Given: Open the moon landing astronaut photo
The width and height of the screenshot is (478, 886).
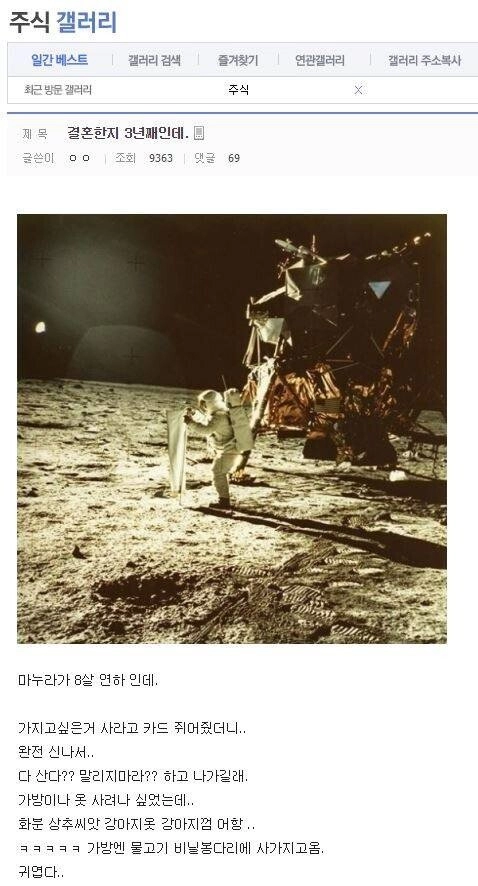Looking at the screenshot, I should pyautogui.click(x=232, y=428).
